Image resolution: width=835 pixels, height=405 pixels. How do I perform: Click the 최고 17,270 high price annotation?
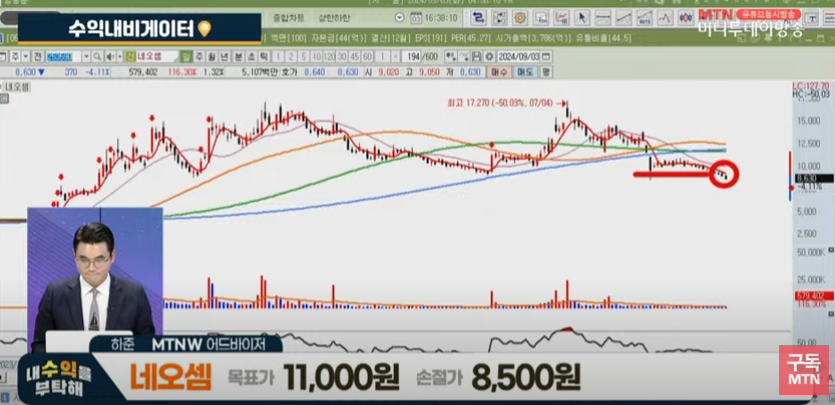coord(501,104)
